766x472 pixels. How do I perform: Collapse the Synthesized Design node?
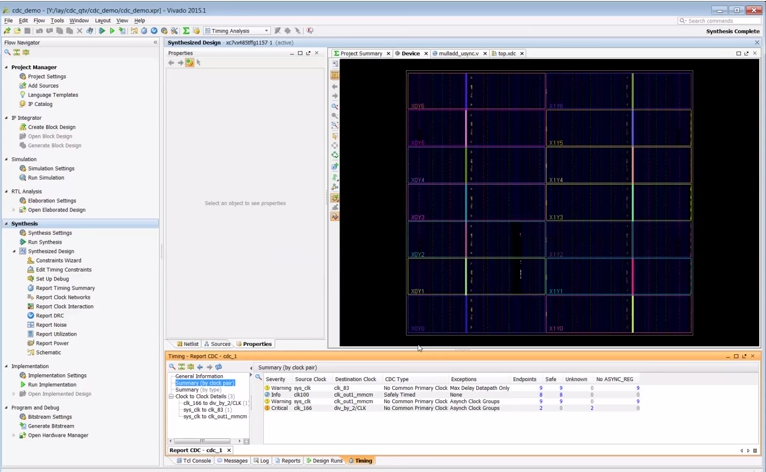14,251
